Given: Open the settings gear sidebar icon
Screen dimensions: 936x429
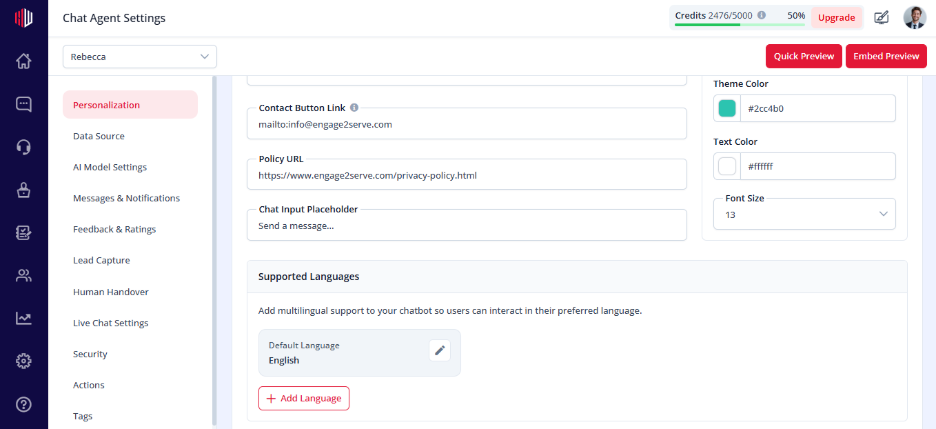Looking at the screenshot, I should coord(23,362).
